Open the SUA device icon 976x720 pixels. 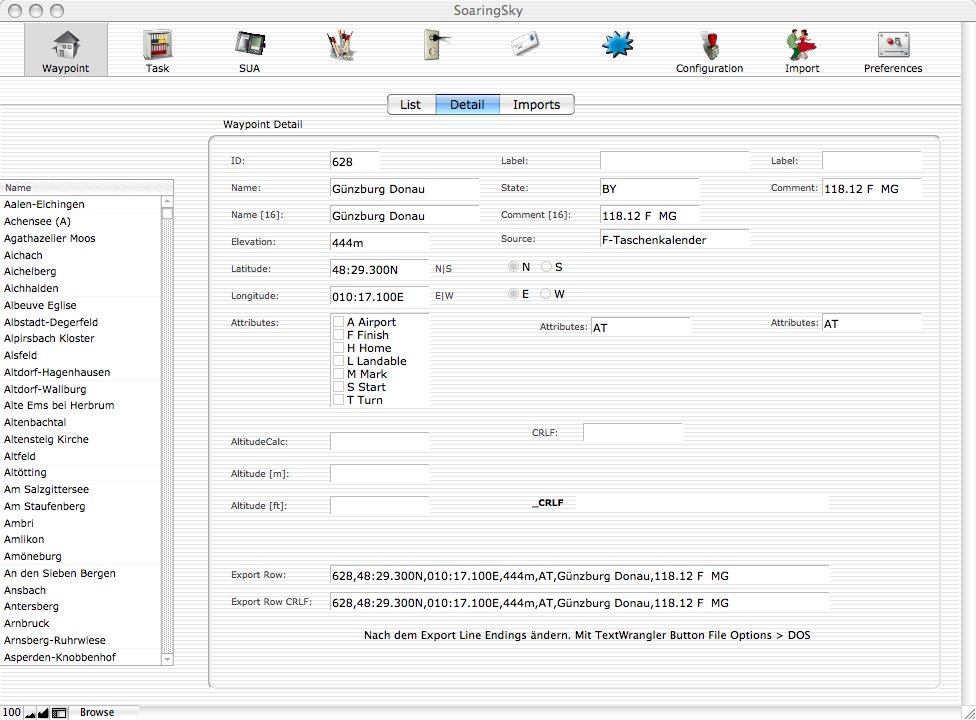click(250, 45)
